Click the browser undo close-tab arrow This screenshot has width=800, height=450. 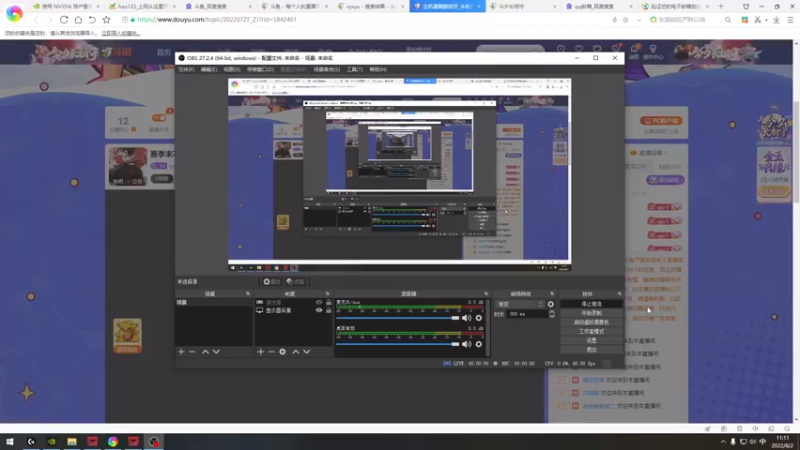[92, 19]
